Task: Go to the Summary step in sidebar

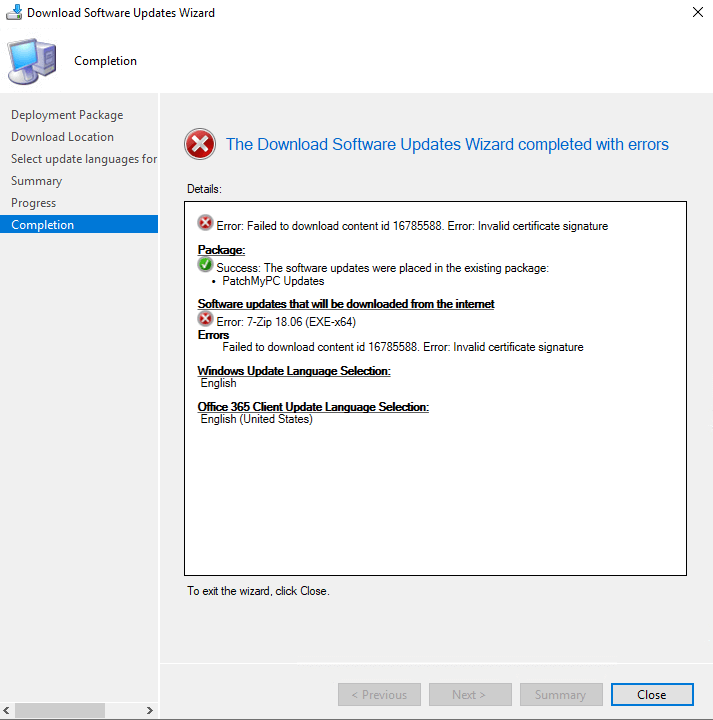Action: pos(36,181)
